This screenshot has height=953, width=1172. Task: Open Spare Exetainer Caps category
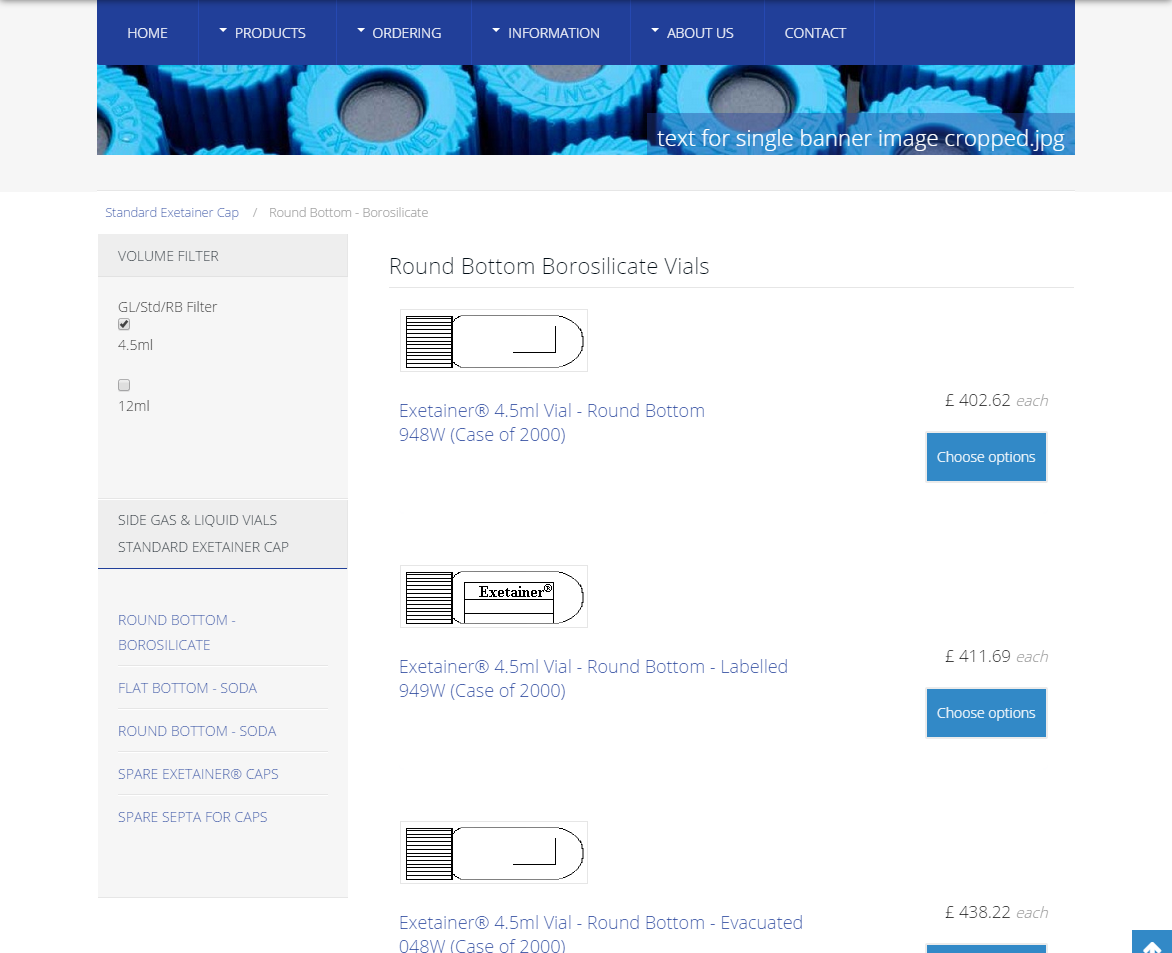(198, 774)
